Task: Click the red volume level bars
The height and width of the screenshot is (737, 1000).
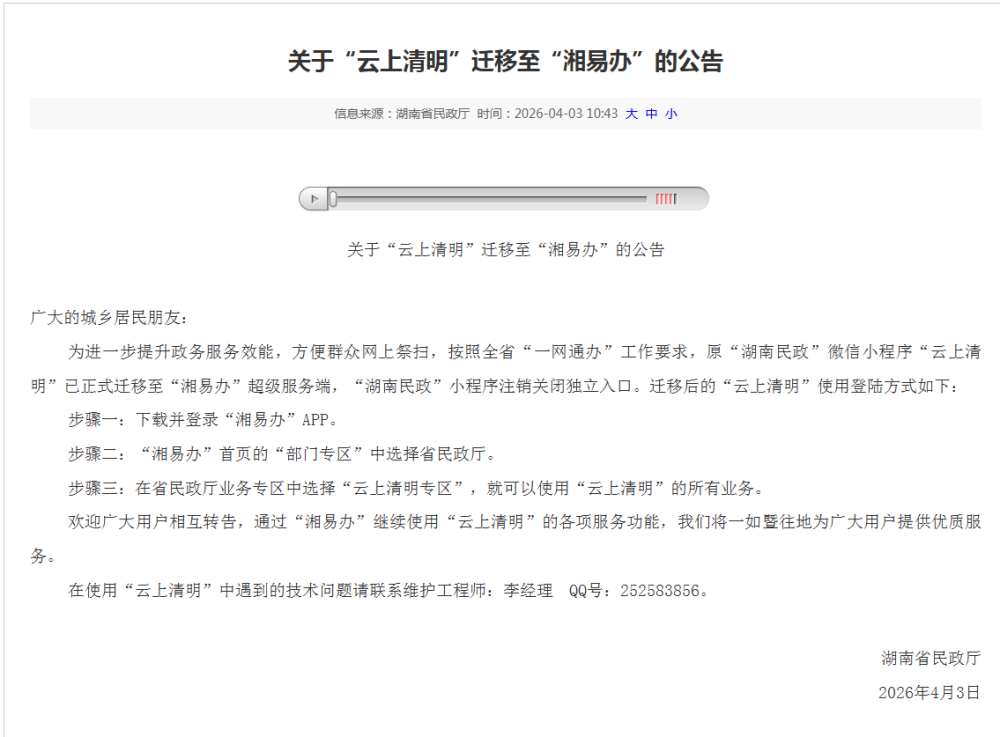Action: tap(666, 199)
